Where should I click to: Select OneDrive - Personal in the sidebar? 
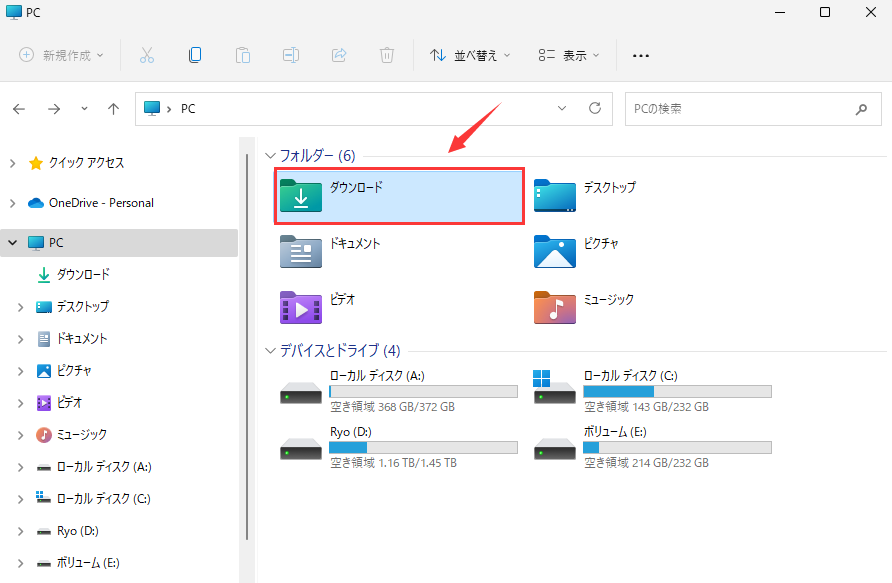tap(88, 202)
